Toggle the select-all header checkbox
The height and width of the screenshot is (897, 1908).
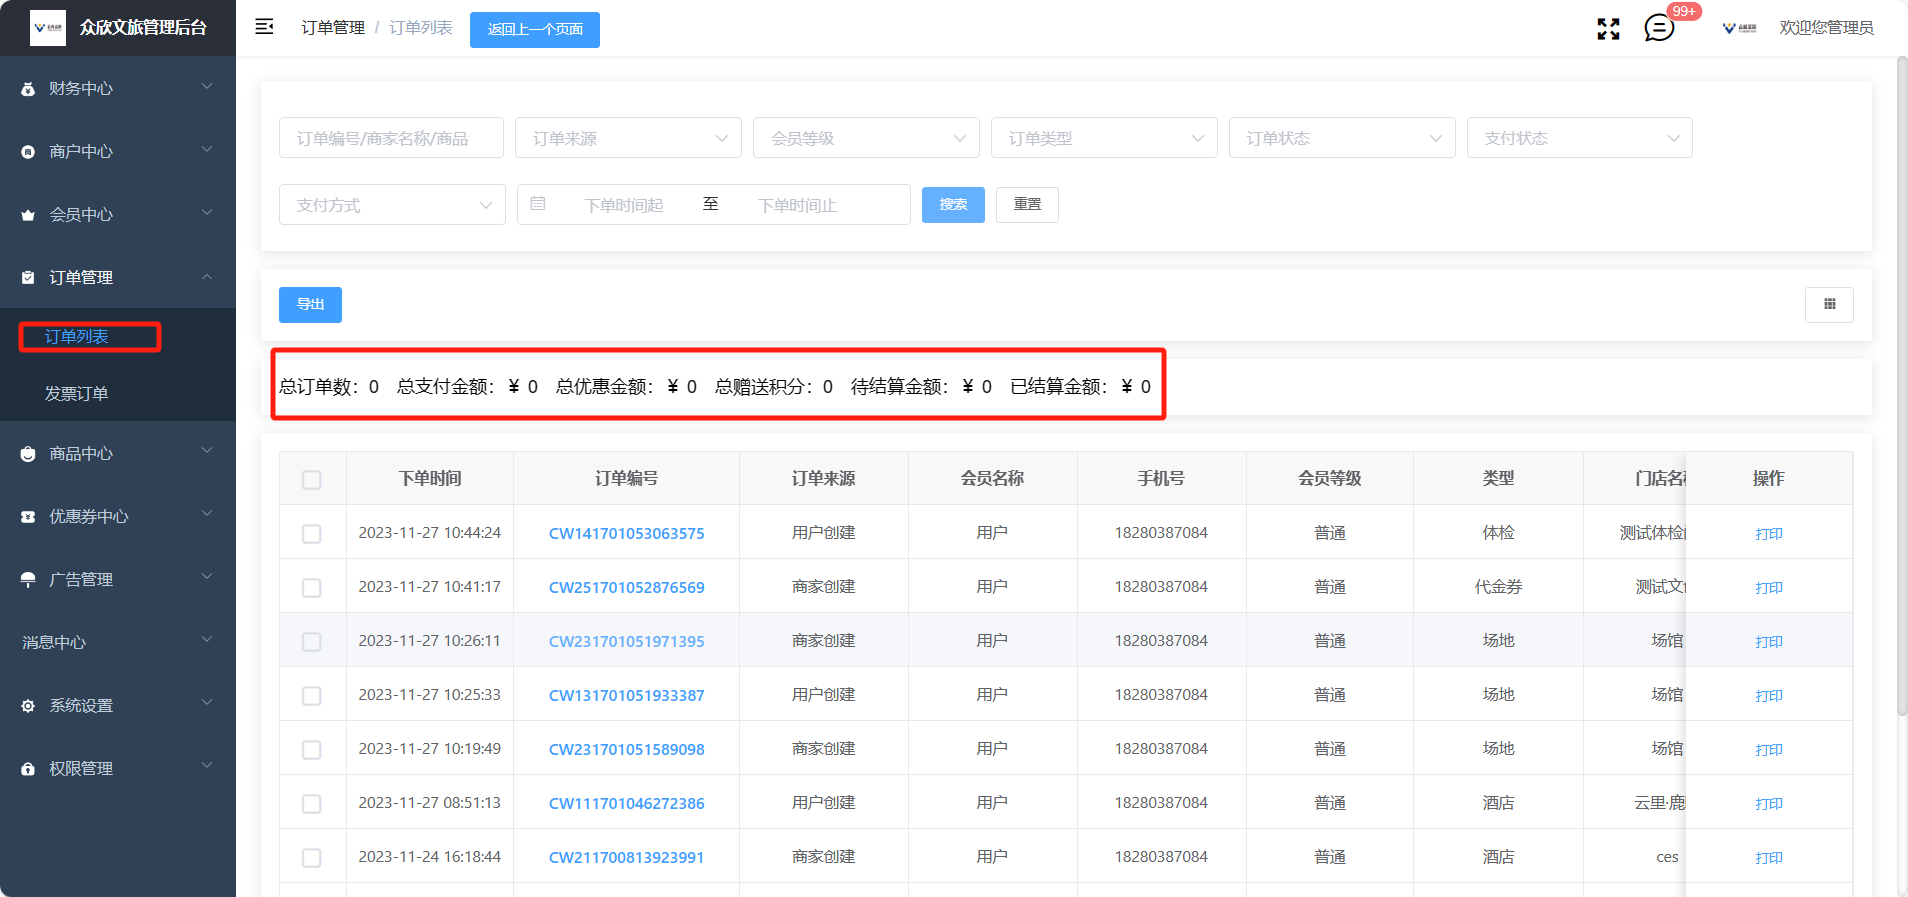pyautogui.click(x=312, y=480)
